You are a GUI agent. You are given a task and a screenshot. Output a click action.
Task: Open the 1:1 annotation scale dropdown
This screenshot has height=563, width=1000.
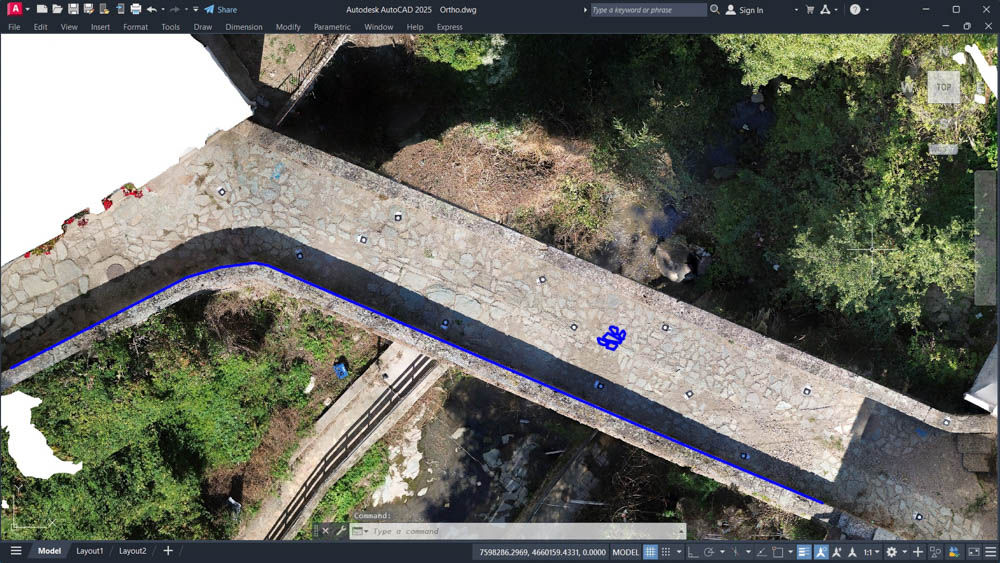coord(871,552)
